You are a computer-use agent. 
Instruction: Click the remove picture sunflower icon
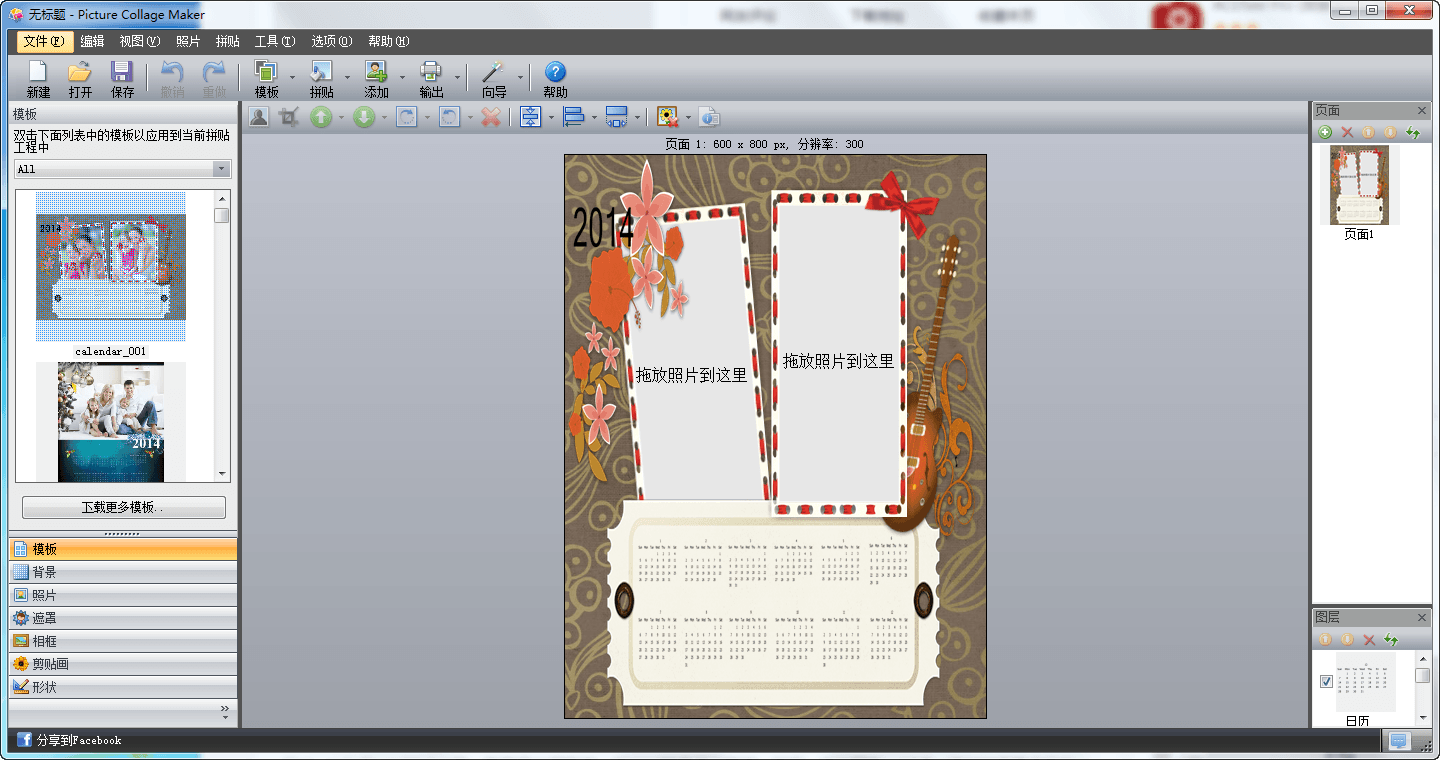667,117
